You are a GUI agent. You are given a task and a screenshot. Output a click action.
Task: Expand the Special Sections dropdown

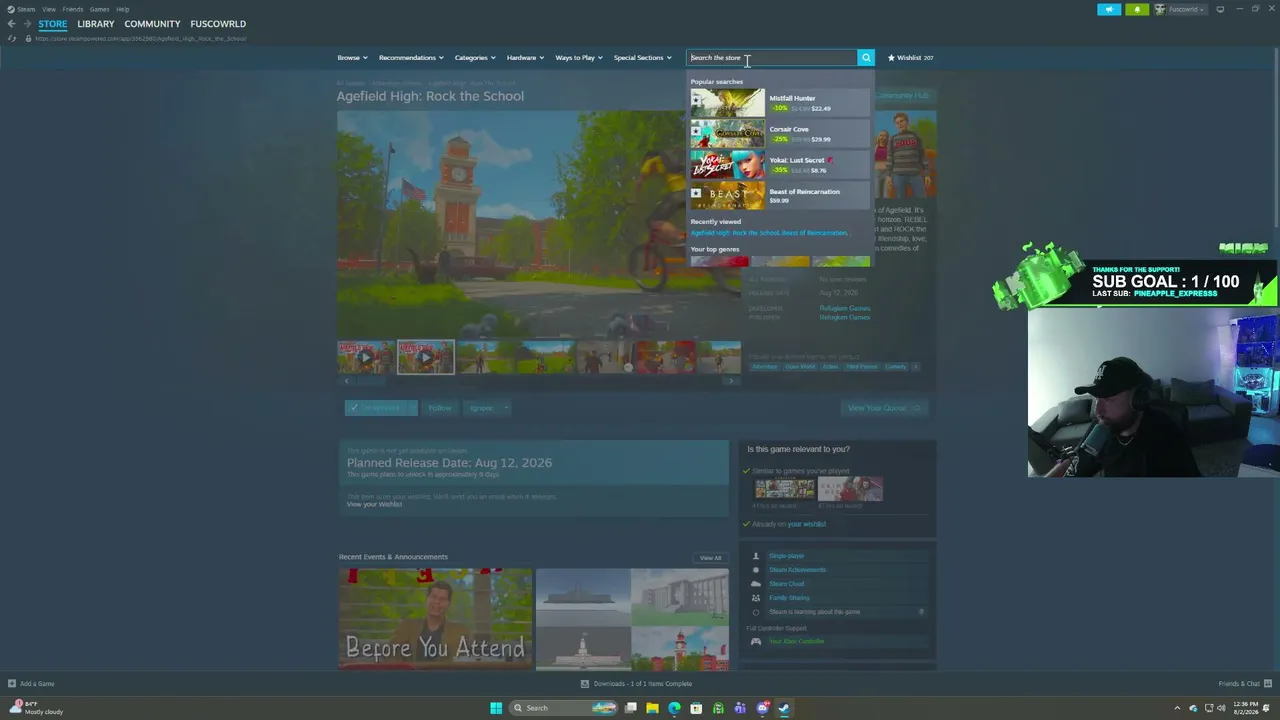642,58
